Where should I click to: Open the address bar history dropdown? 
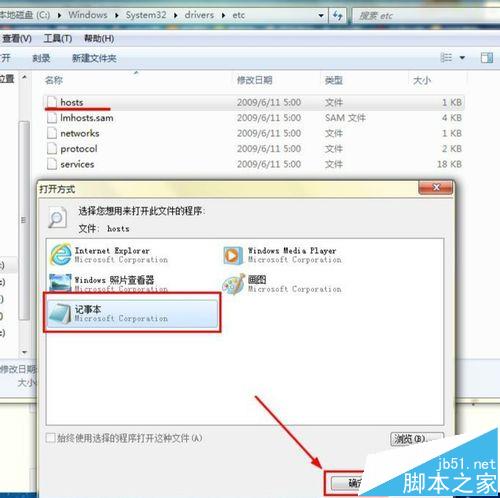click(321, 15)
